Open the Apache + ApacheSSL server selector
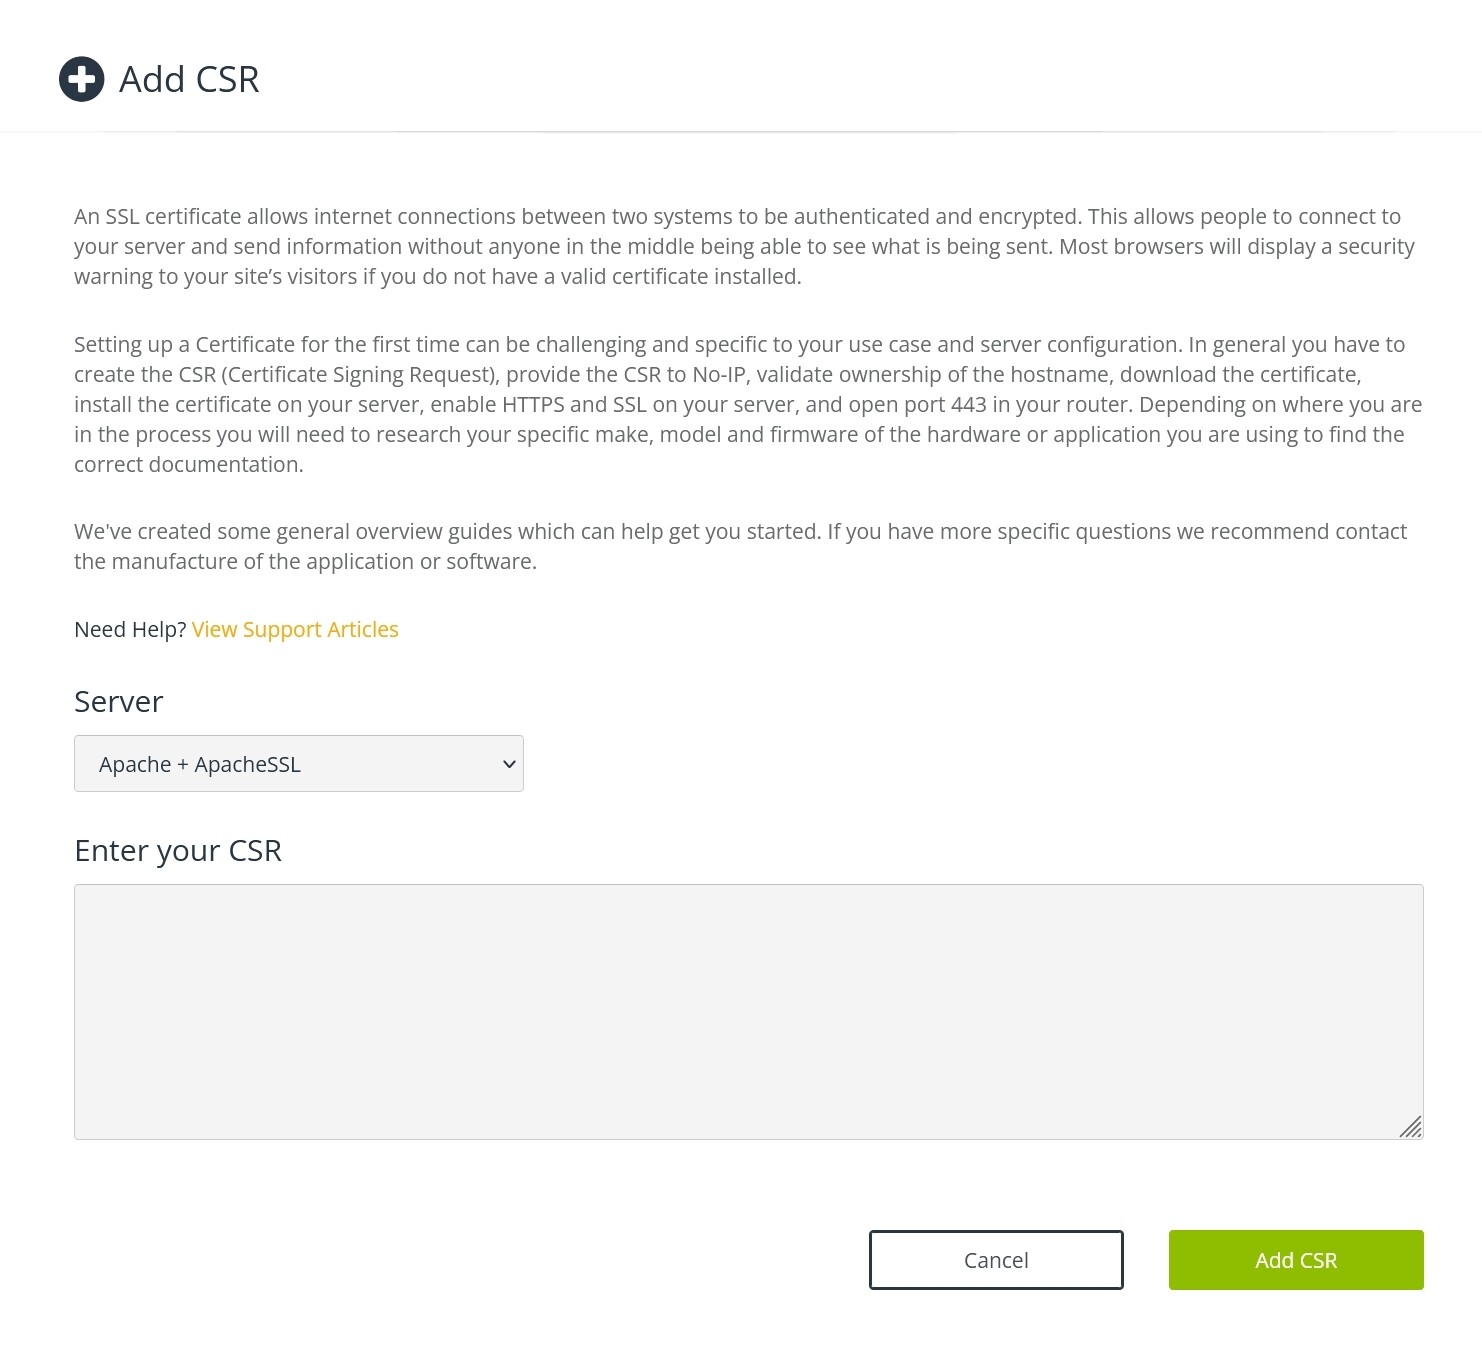 tap(299, 764)
